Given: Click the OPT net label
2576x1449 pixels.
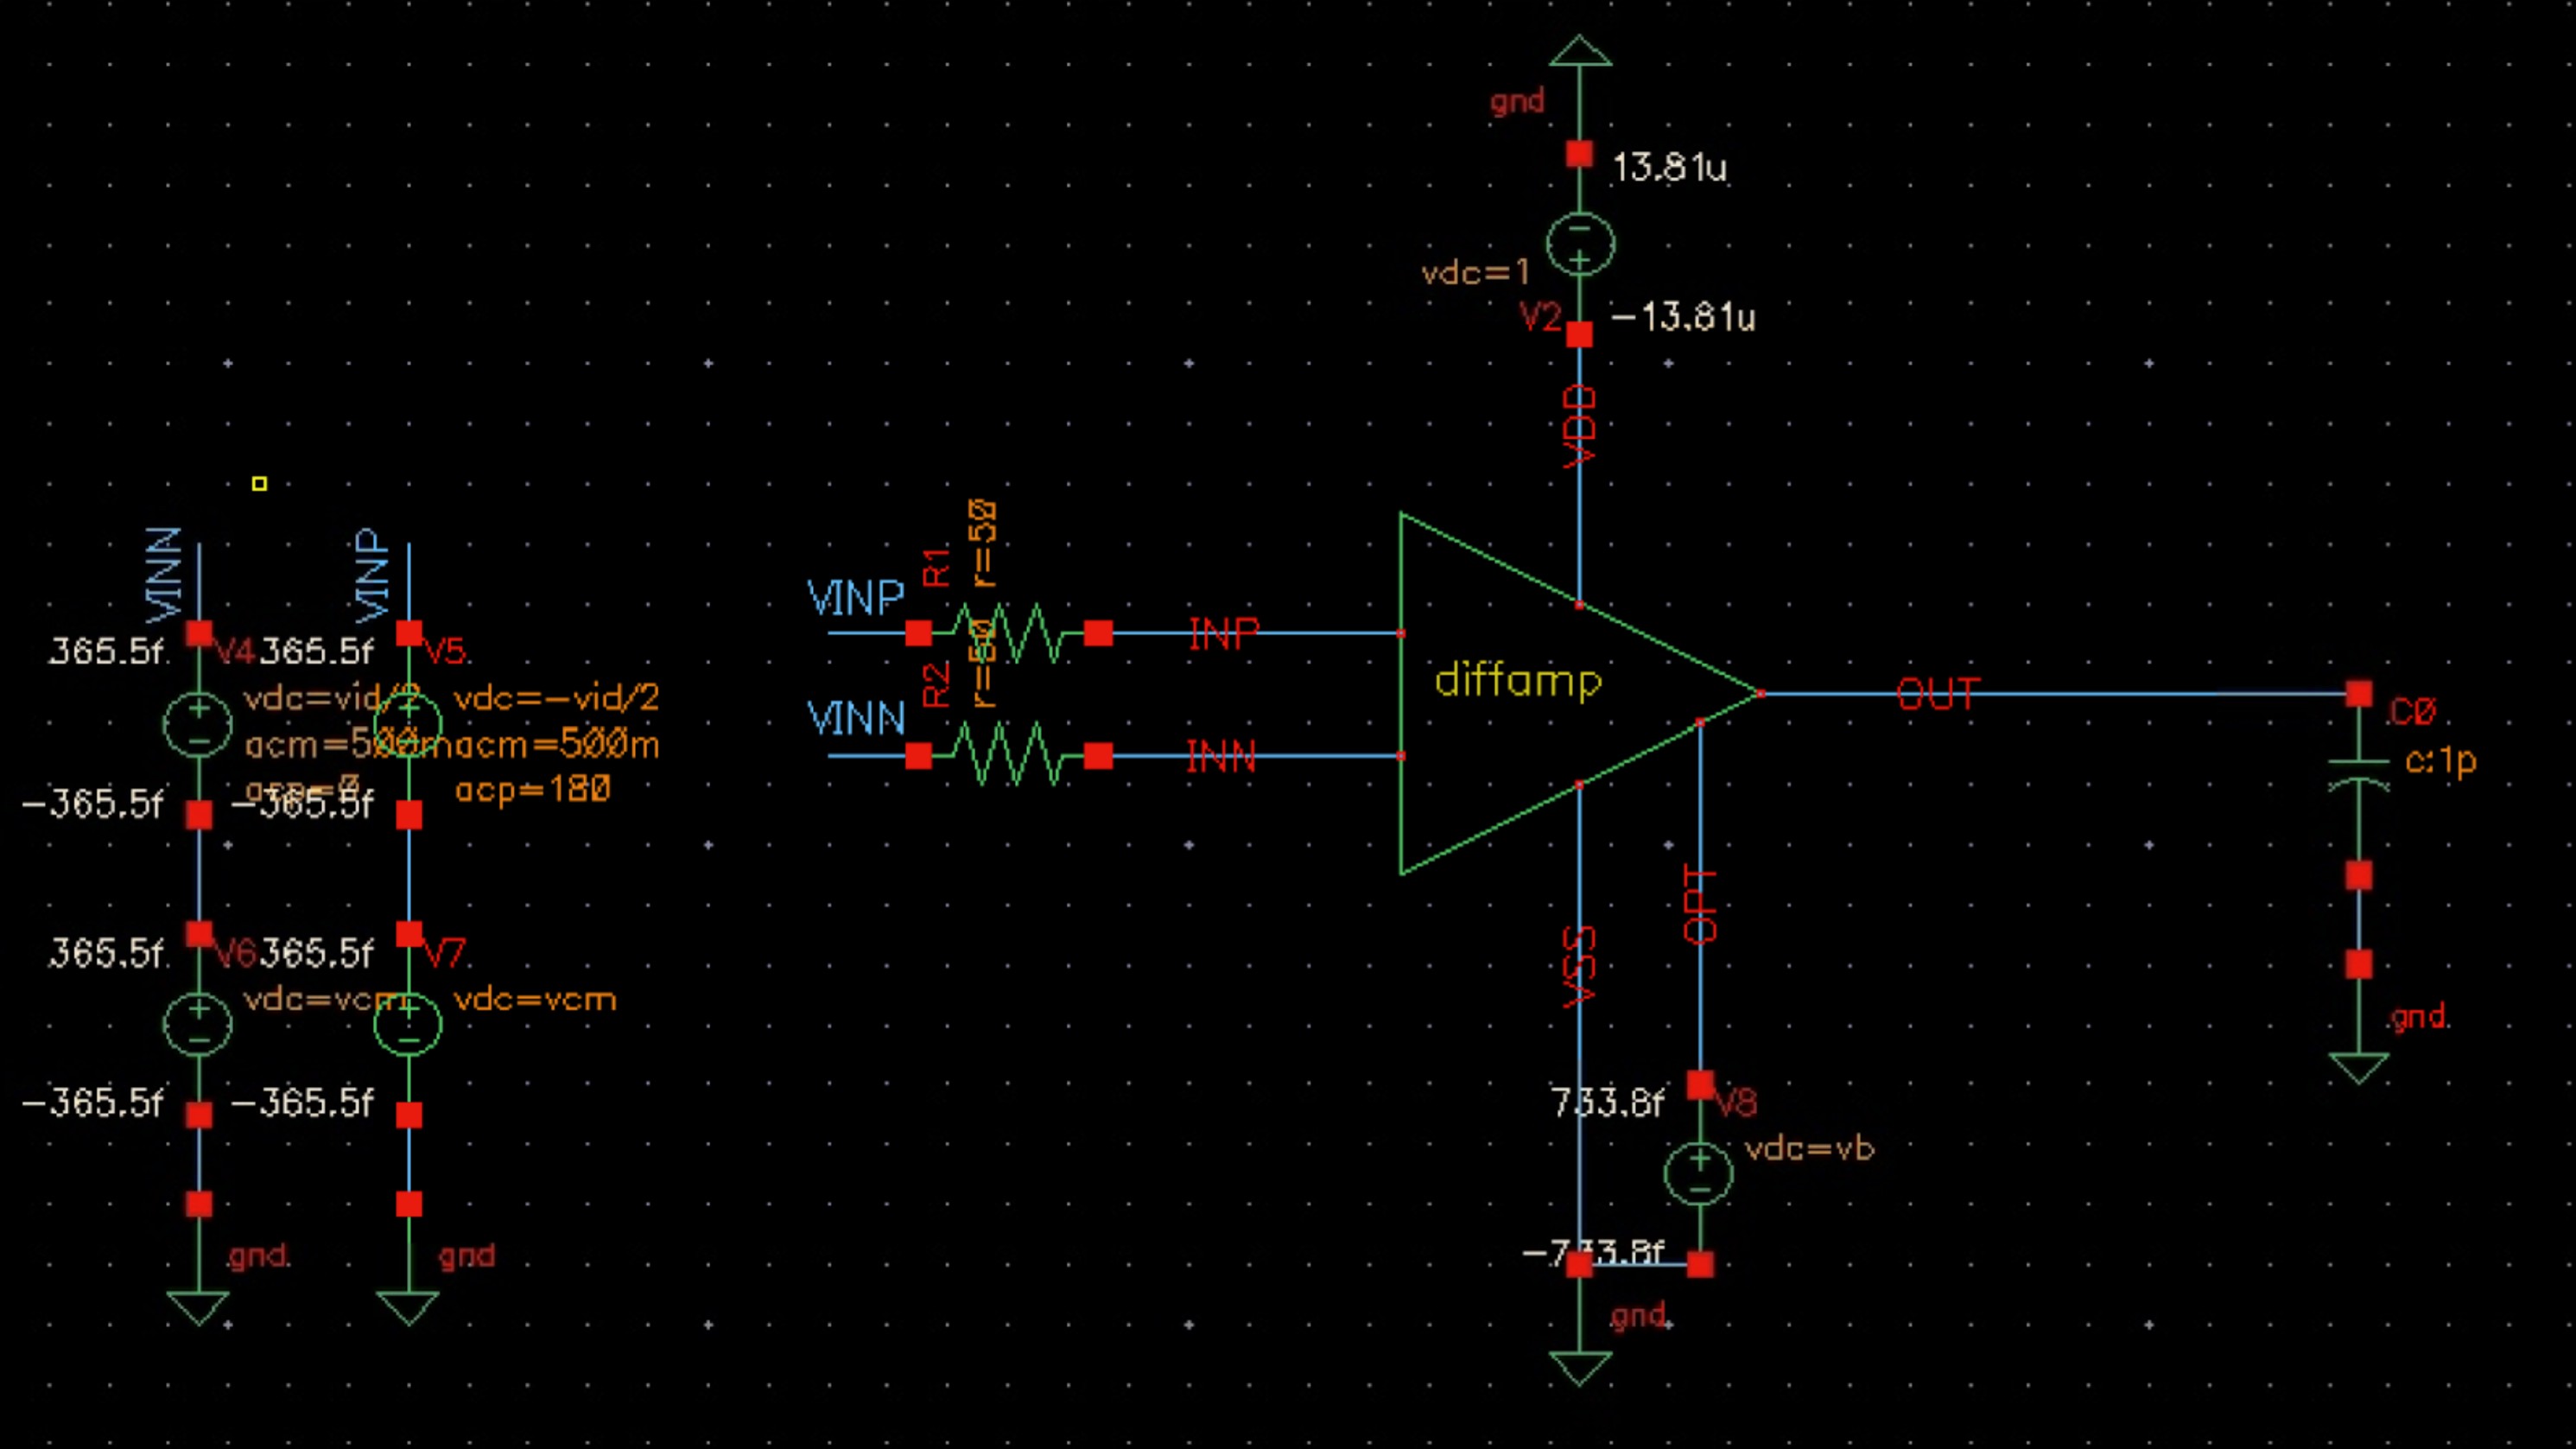Looking at the screenshot, I should pyautogui.click(x=1700, y=905).
